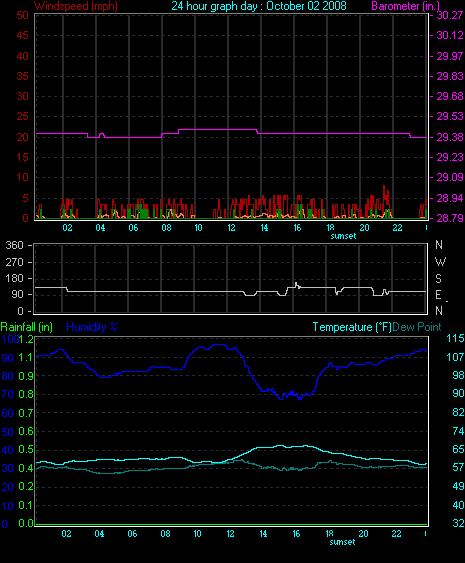Screen dimensions: 465x563
Task: Select the Rainfall (in) legend label
Action: pyautogui.click(x=27, y=327)
